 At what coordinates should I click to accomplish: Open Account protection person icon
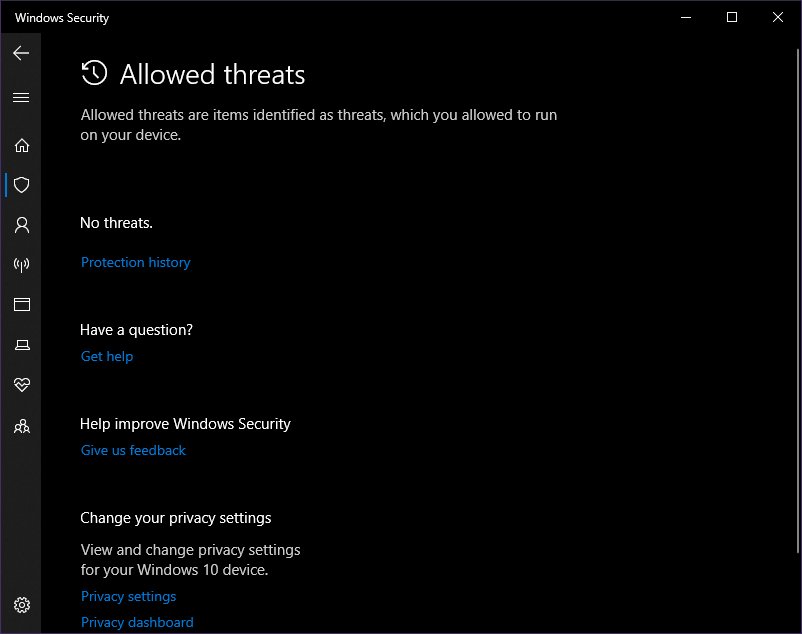(x=21, y=225)
